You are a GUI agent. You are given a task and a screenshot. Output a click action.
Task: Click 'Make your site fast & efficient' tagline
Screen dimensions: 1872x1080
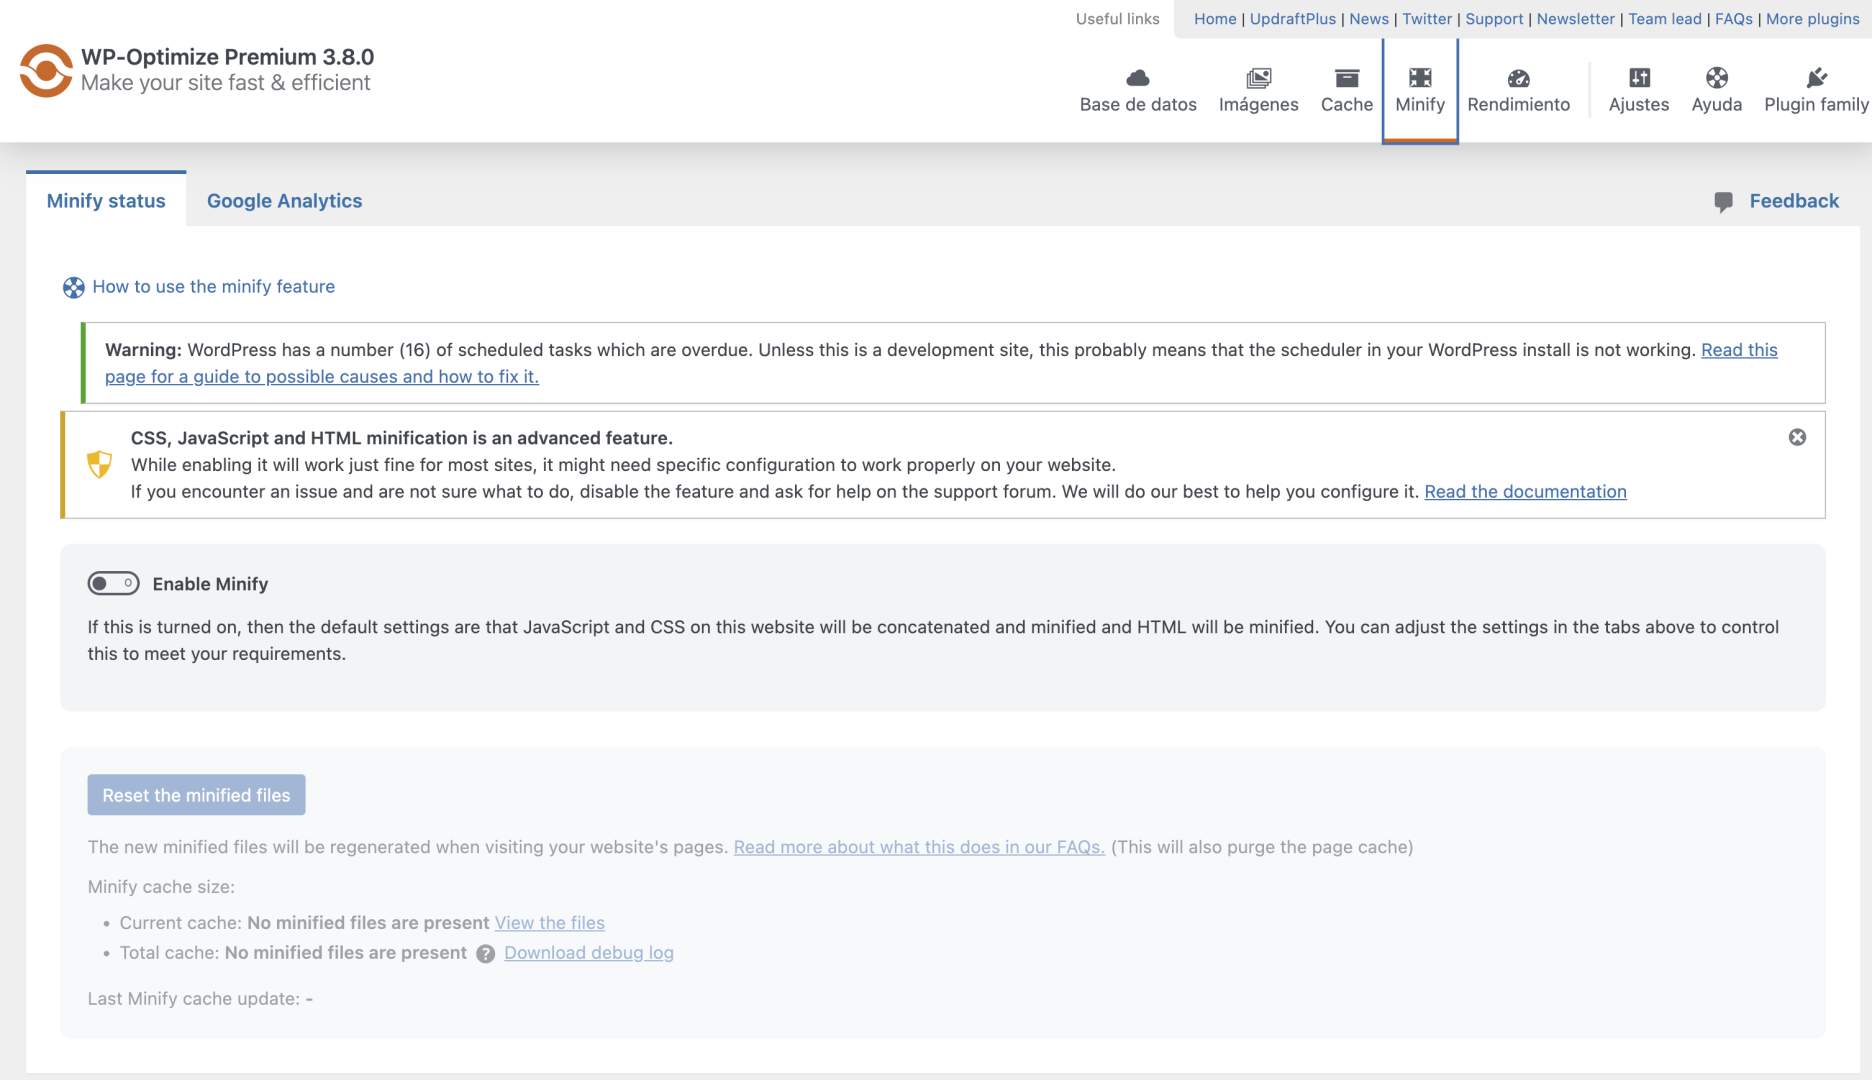[x=225, y=82]
